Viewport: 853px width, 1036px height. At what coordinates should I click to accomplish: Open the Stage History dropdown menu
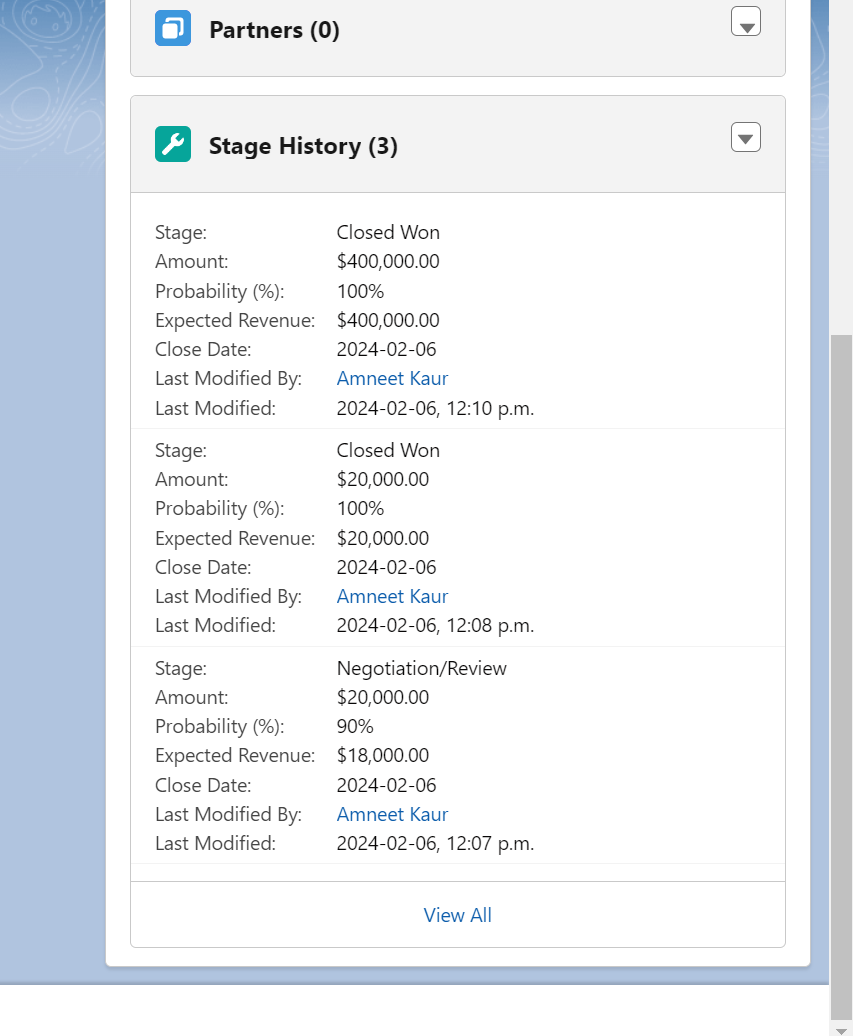tap(745, 137)
